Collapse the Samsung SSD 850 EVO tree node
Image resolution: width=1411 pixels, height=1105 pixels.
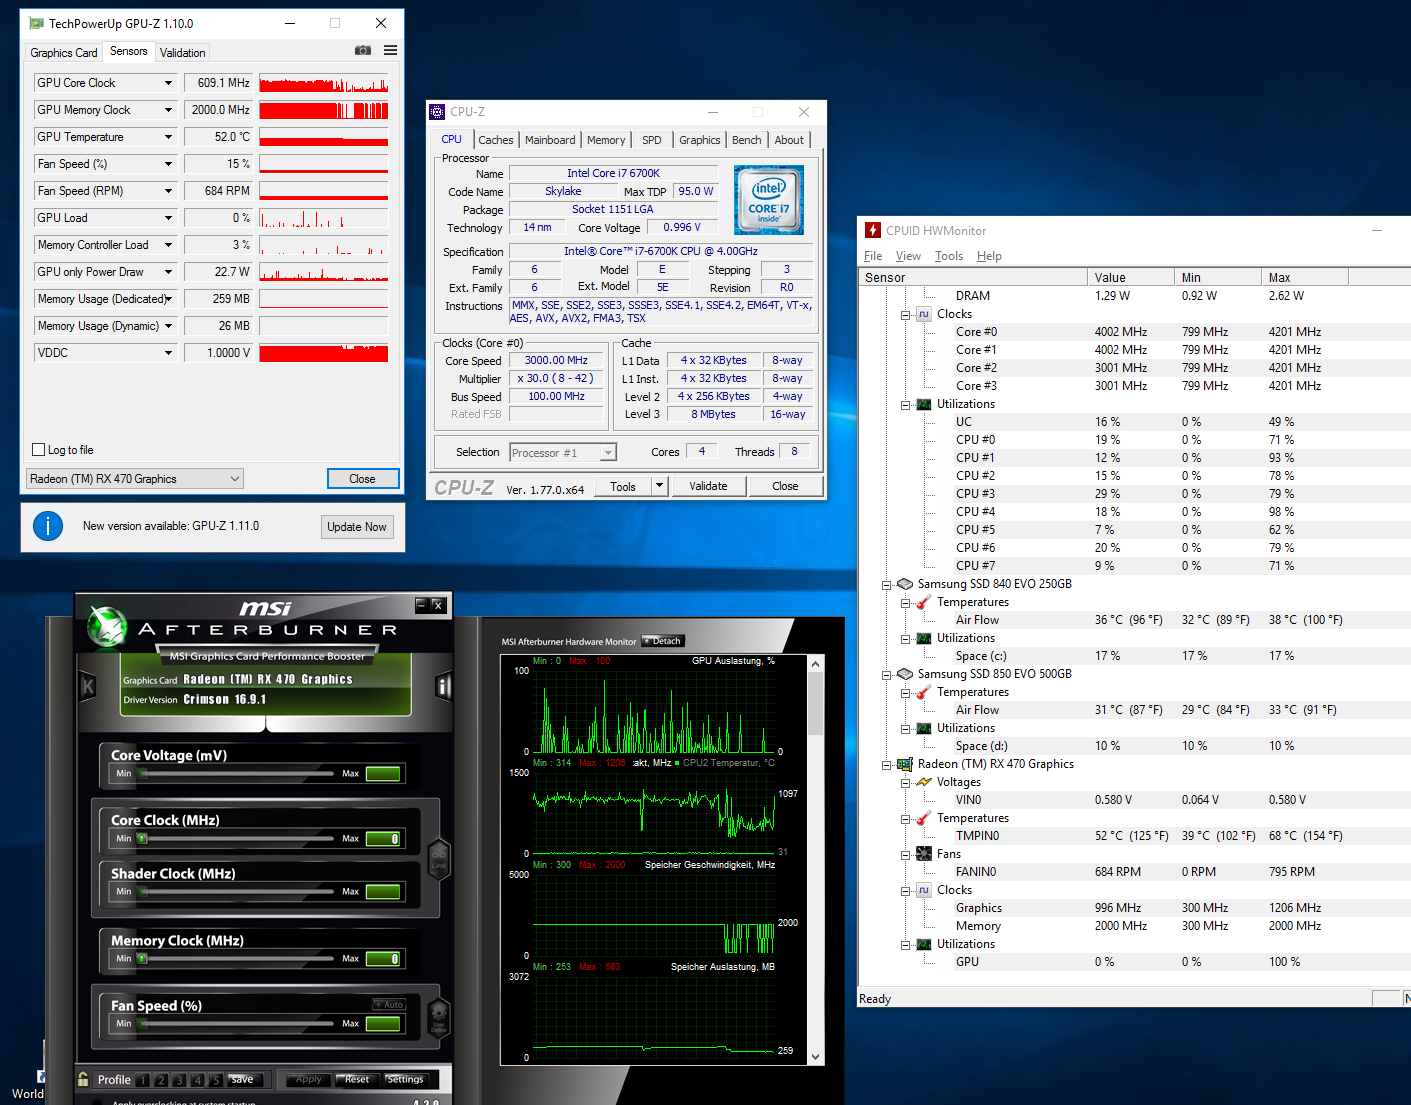(x=886, y=675)
